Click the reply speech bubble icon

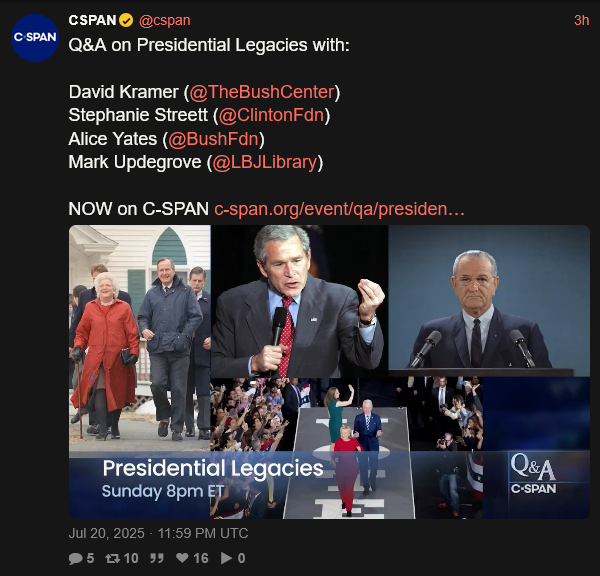click(75, 558)
